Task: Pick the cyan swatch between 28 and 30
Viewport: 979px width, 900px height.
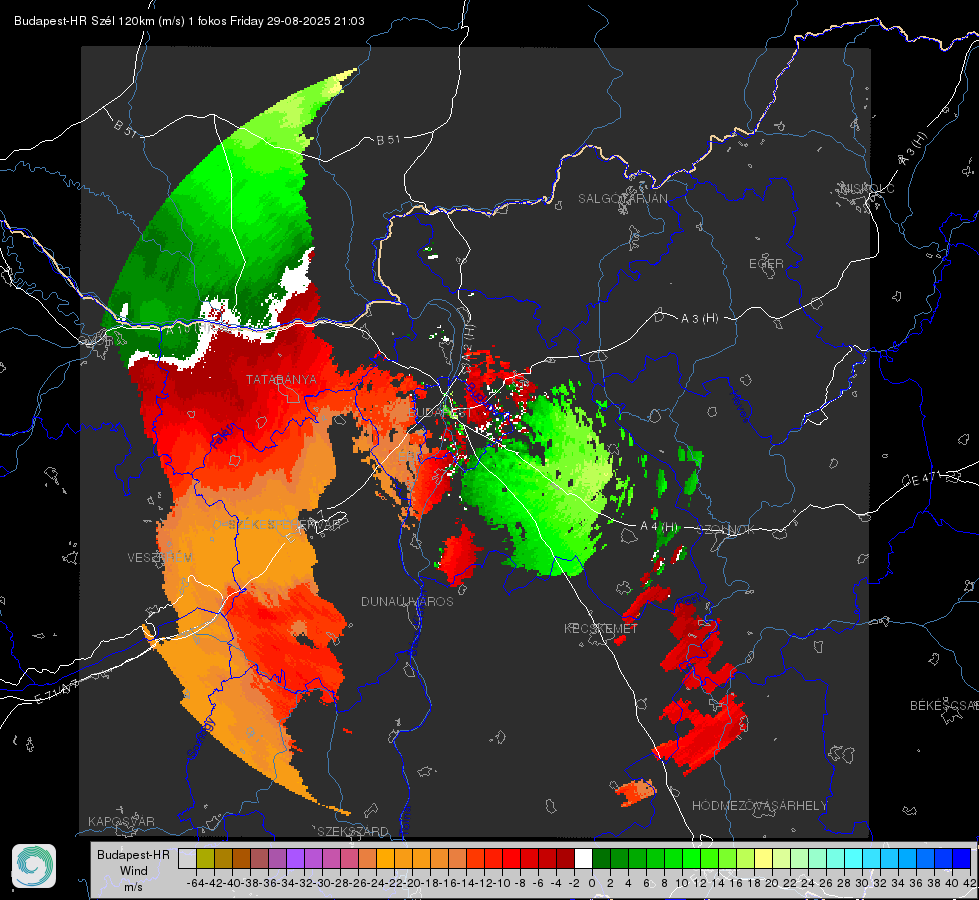Action: point(854,858)
